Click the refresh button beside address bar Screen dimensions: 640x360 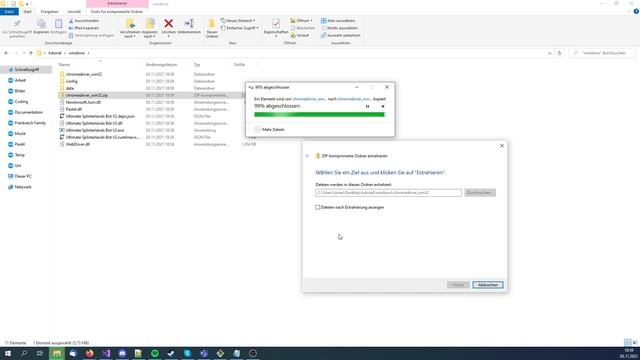(560, 53)
